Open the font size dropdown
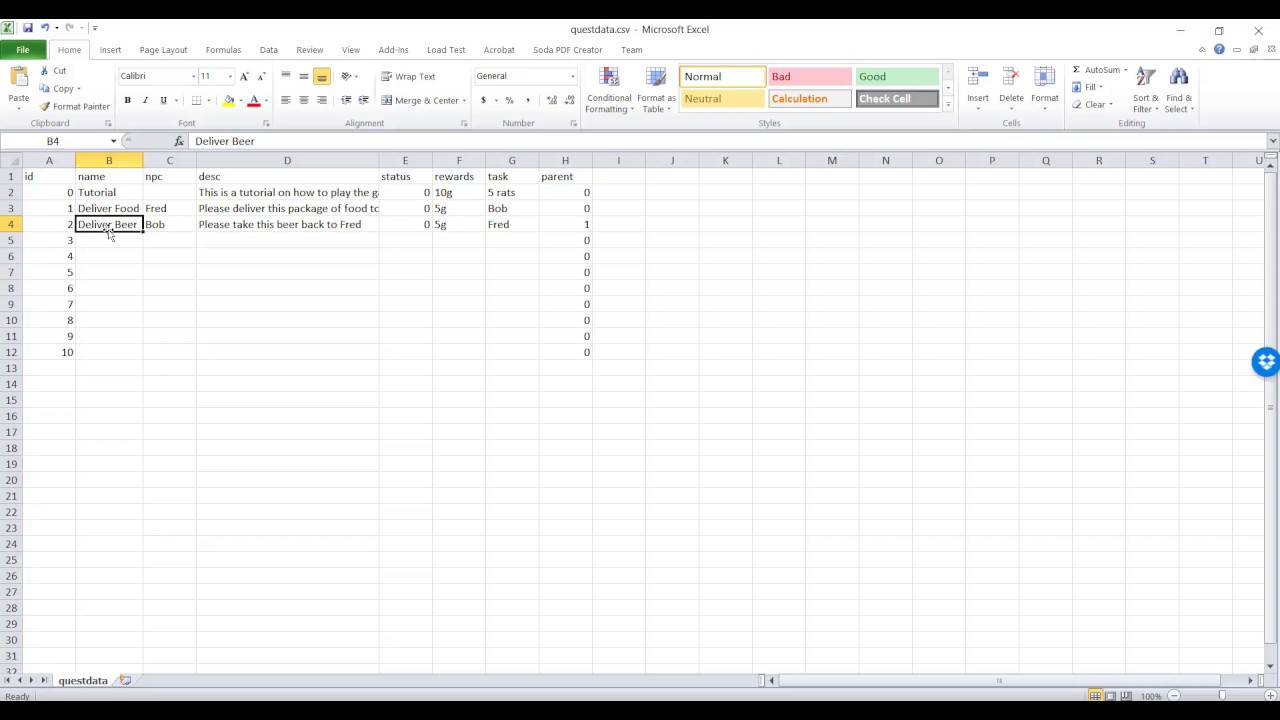 tap(229, 76)
